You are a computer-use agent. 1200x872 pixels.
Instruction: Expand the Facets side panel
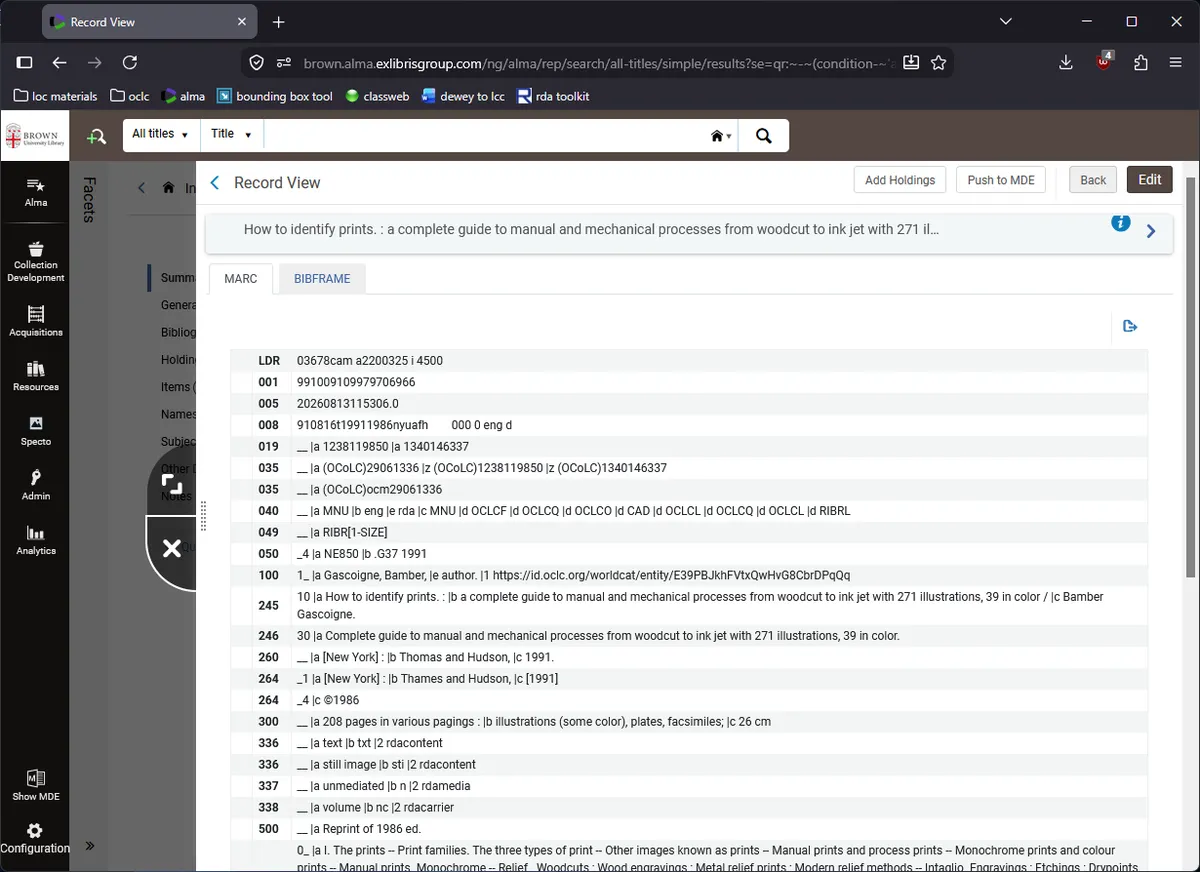pyautogui.click(x=89, y=199)
